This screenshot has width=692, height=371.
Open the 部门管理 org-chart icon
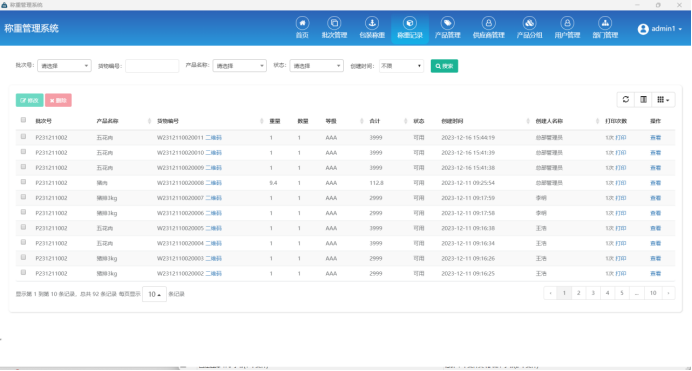pyautogui.click(x=605, y=23)
